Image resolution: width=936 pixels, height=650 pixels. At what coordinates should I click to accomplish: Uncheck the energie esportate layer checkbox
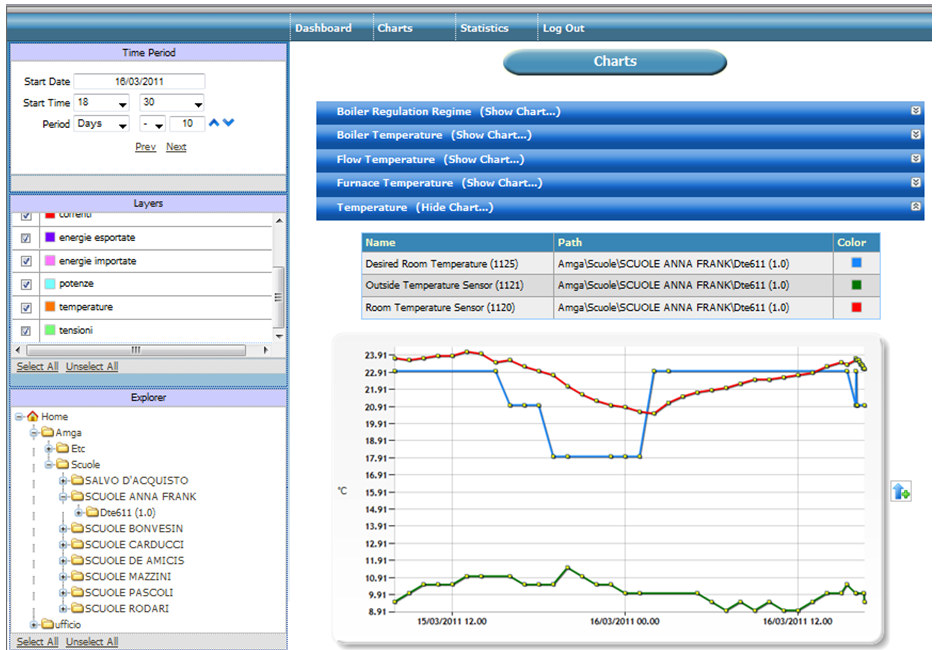(27, 238)
